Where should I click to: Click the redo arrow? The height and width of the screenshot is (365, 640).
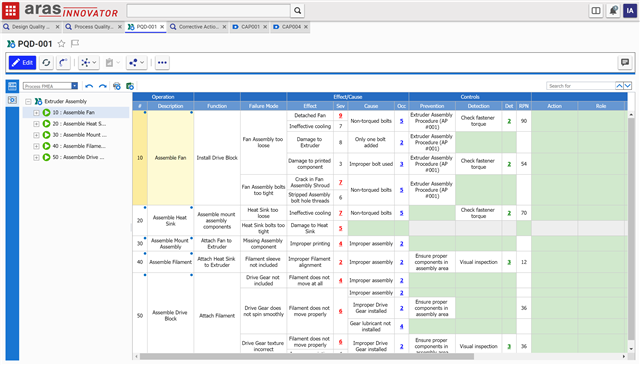point(102,86)
